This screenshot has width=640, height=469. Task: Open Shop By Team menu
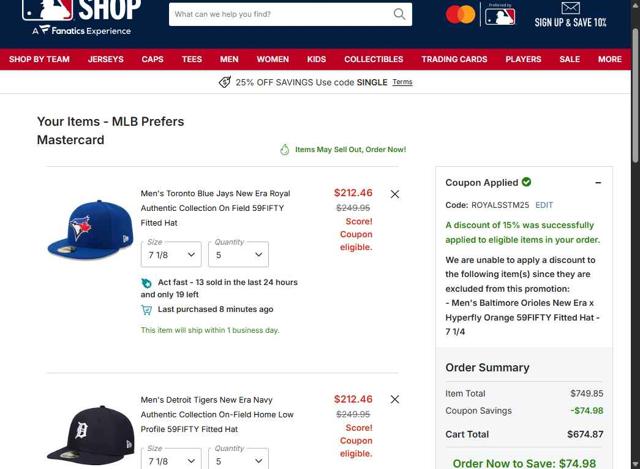click(39, 59)
